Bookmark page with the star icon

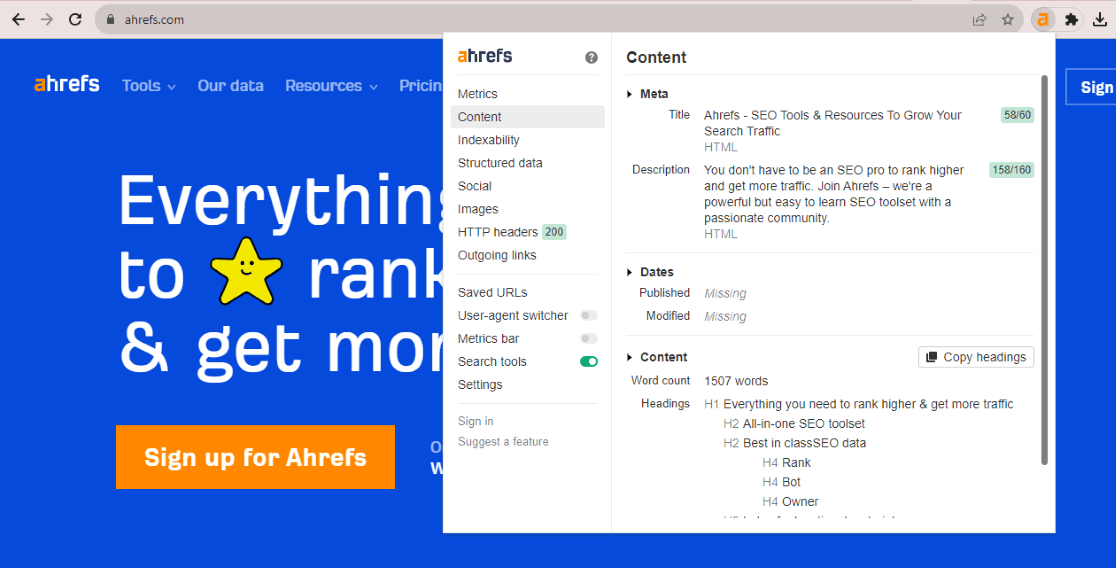click(1008, 20)
